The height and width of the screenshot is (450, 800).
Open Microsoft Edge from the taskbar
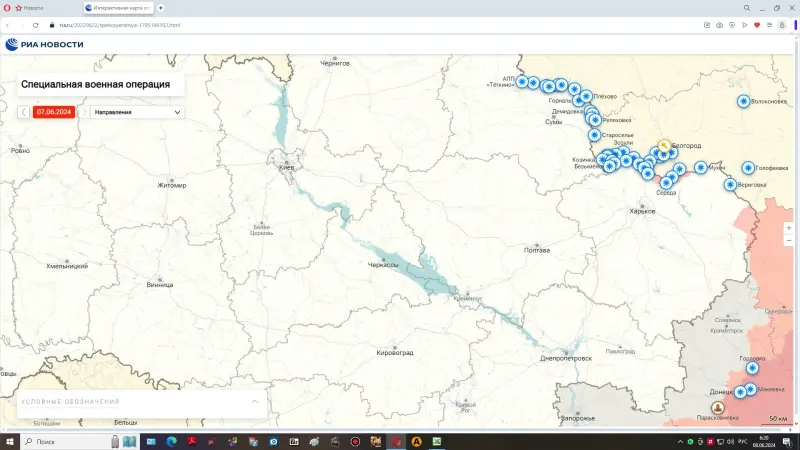(x=171, y=442)
